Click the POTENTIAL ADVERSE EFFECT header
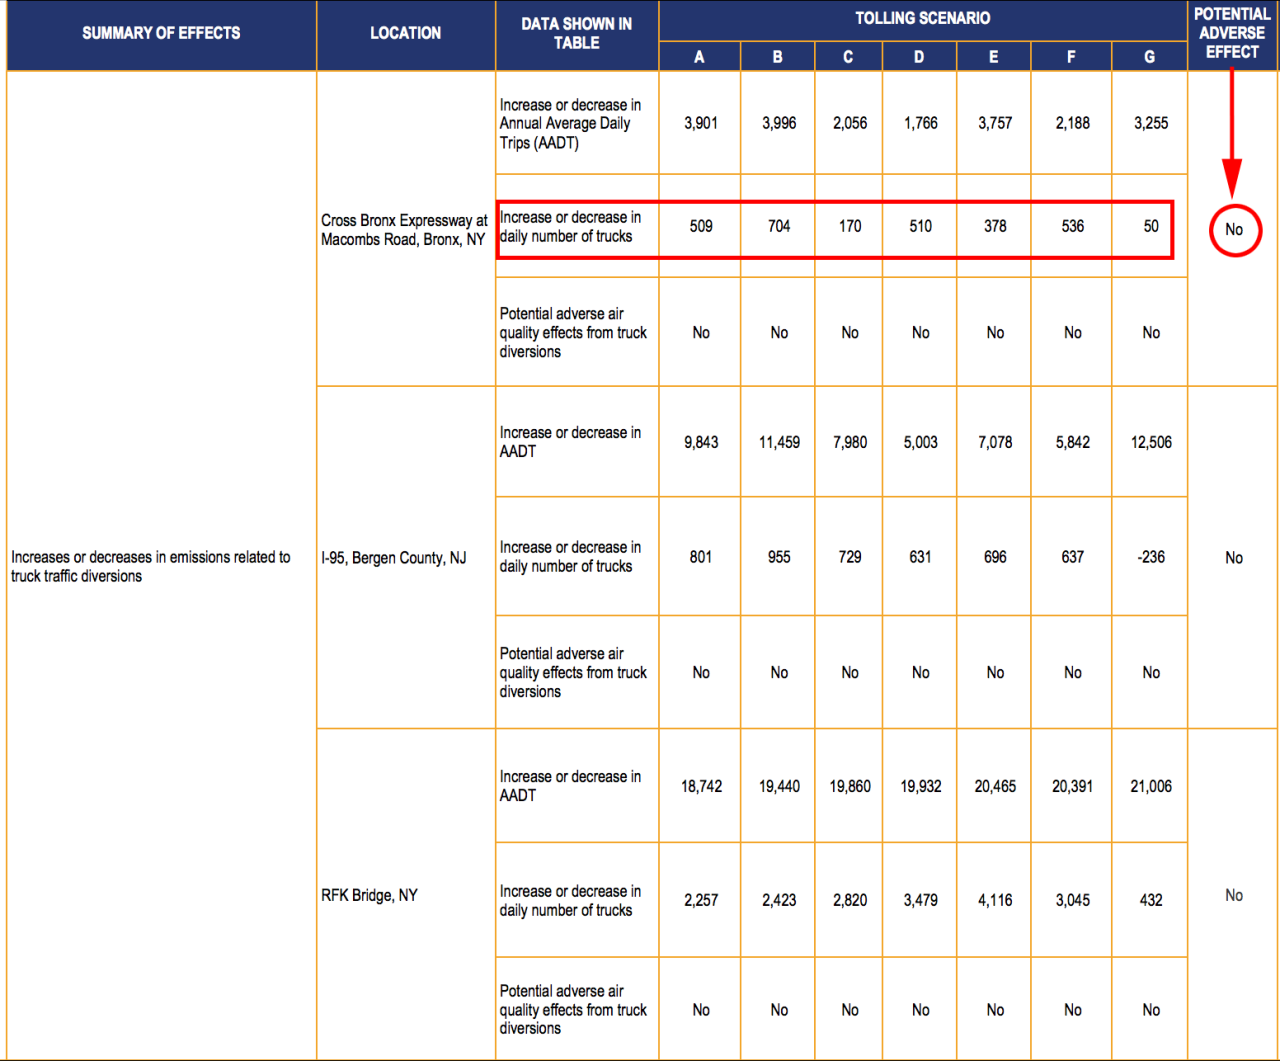Image resolution: width=1280 pixels, height=1061 pixels. coord(1232,33)
